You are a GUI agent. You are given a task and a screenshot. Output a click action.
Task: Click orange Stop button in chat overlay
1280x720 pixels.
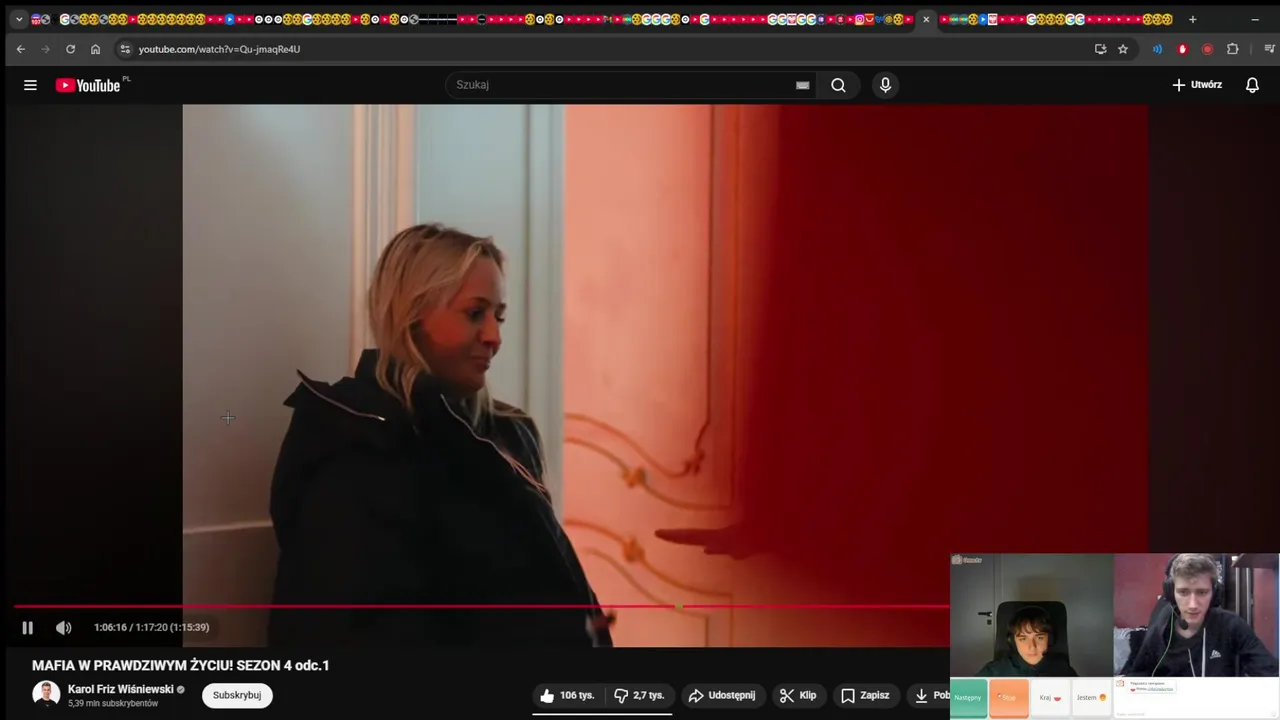point(1008,698)
